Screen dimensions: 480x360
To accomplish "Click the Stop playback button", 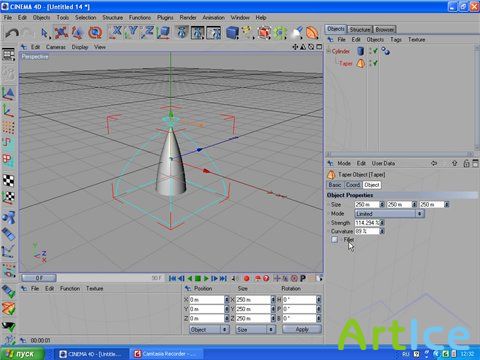I will pyautogui.click(x=198, y=278).
